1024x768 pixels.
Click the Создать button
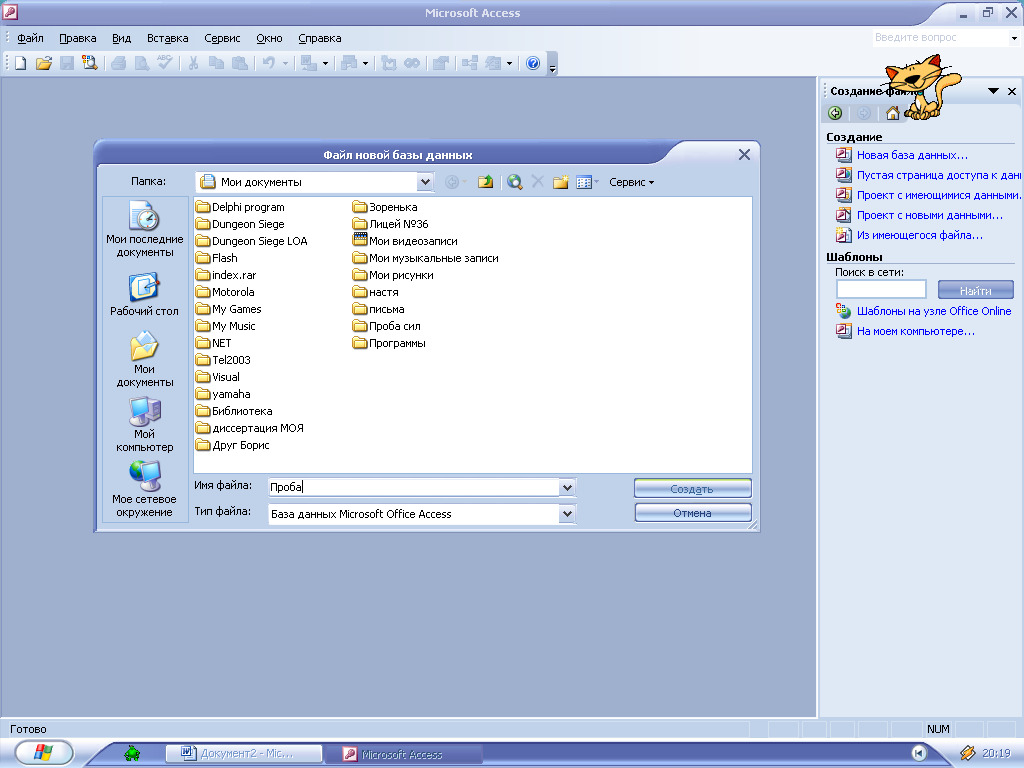pos(692,488)
